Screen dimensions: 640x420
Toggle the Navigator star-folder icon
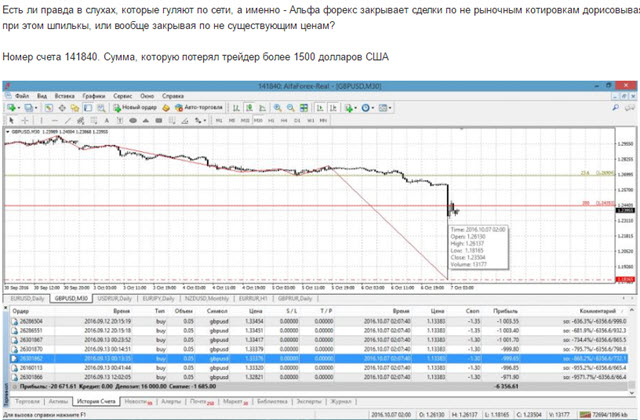(75, 108)
